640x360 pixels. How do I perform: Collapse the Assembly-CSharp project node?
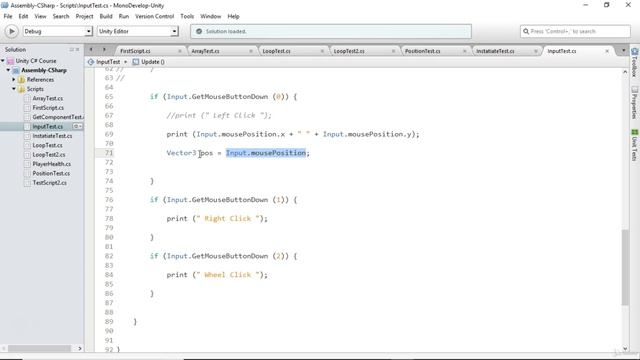tap(8, 70)
